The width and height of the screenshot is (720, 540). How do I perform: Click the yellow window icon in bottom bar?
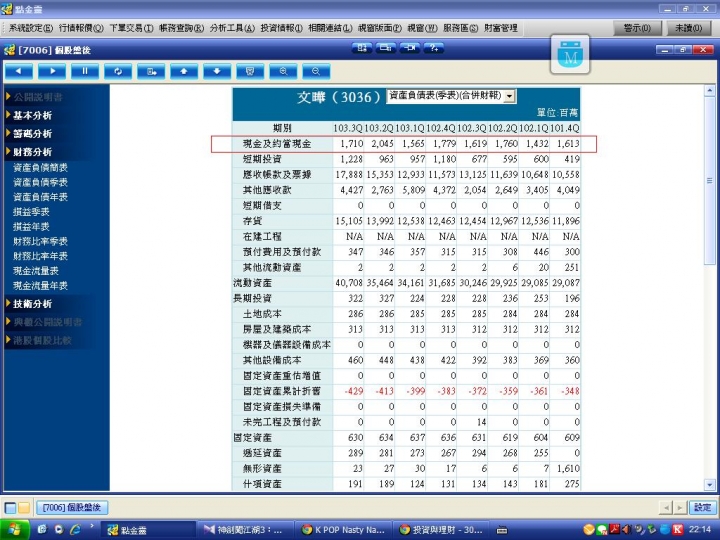(x=24, y=507)
